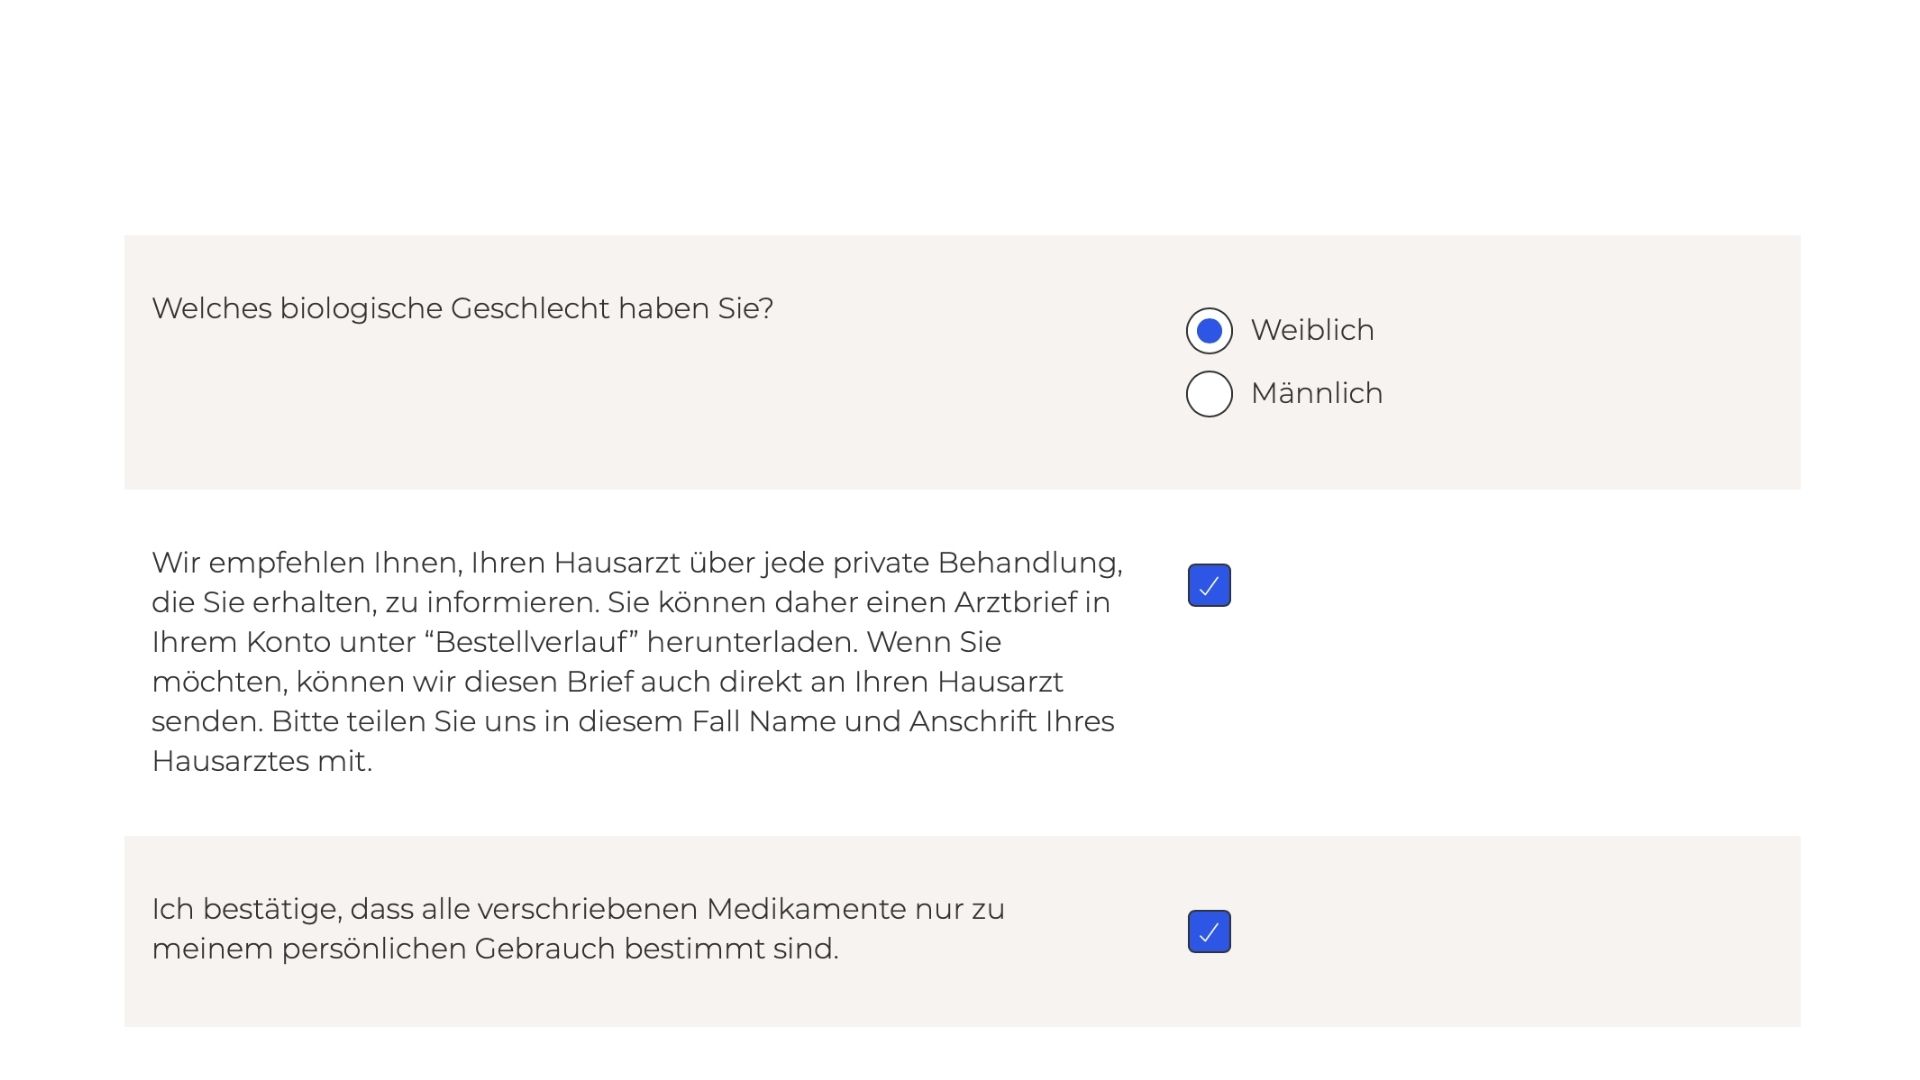Click the blue dot inside the Weiblich option
Screen dimensions: 1920x1080
(x=1209, y=331)
